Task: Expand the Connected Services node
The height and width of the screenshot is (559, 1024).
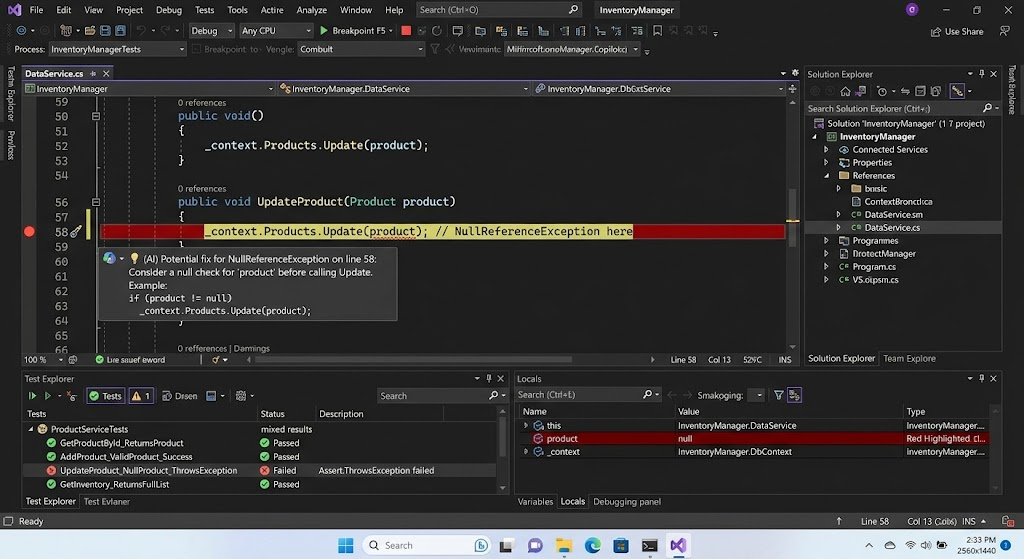Action: pyautogui.click(x=825, y=150)
